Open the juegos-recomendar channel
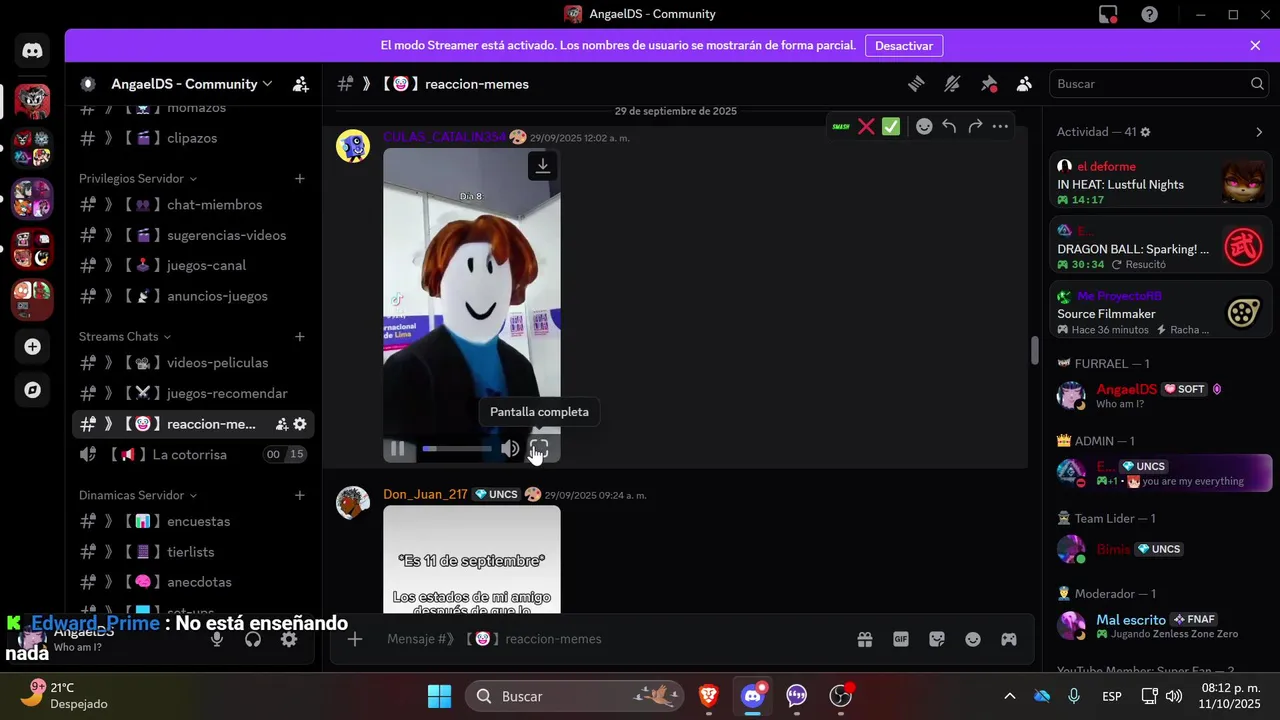 (x=192, y=393)
